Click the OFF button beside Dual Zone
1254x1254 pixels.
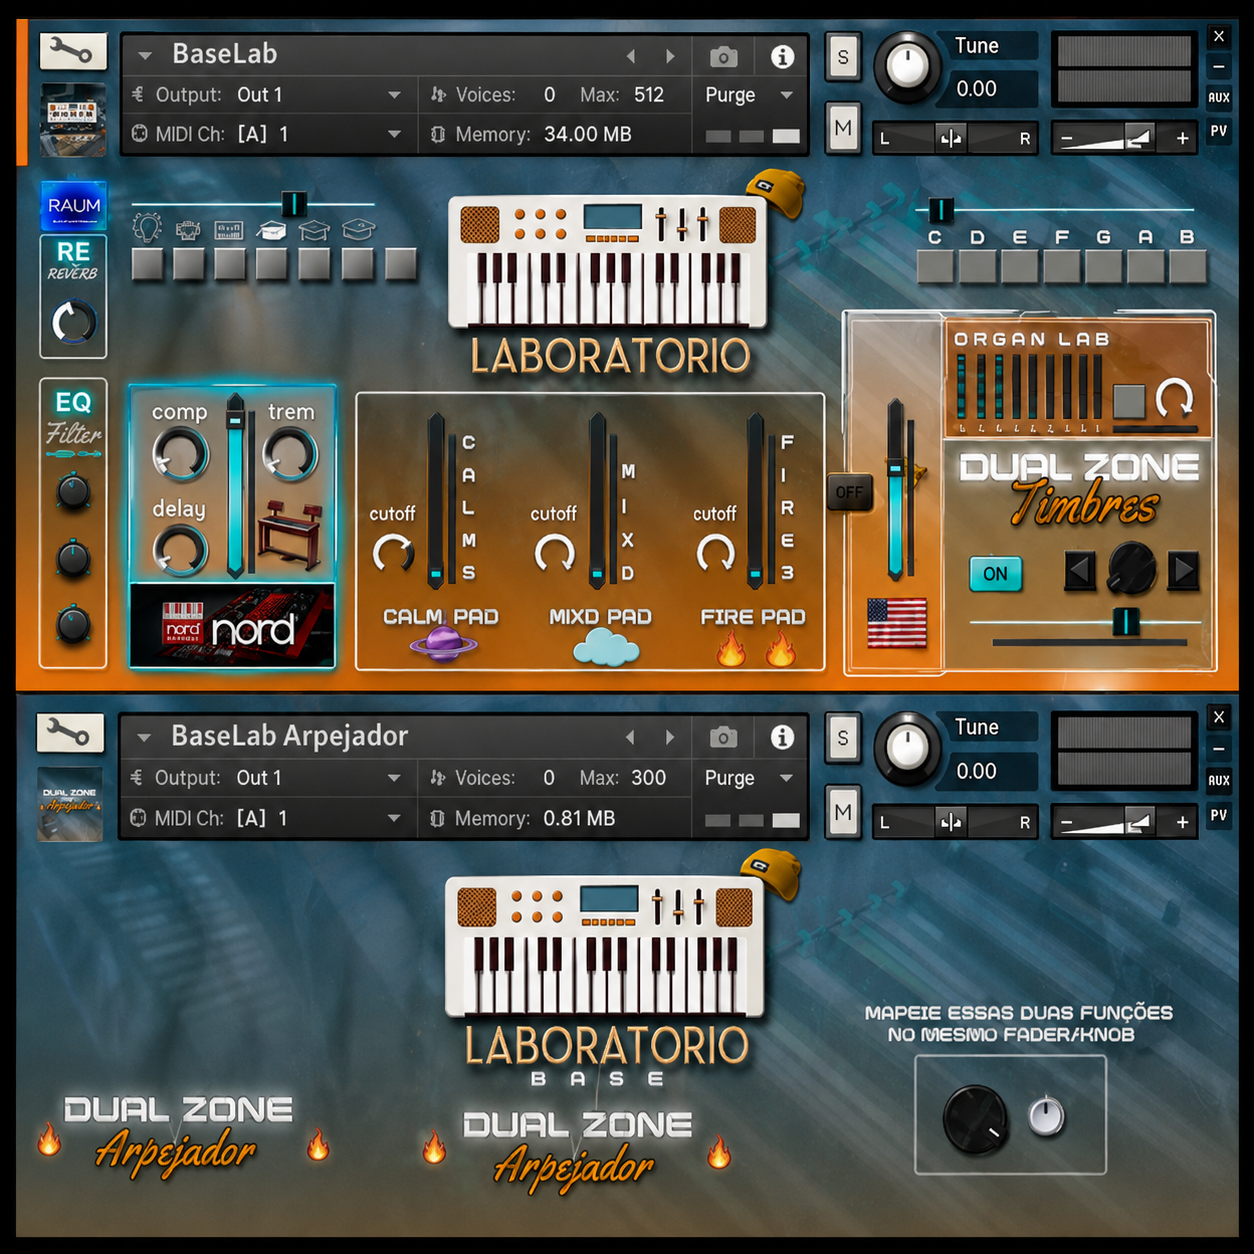pos(849,492)
